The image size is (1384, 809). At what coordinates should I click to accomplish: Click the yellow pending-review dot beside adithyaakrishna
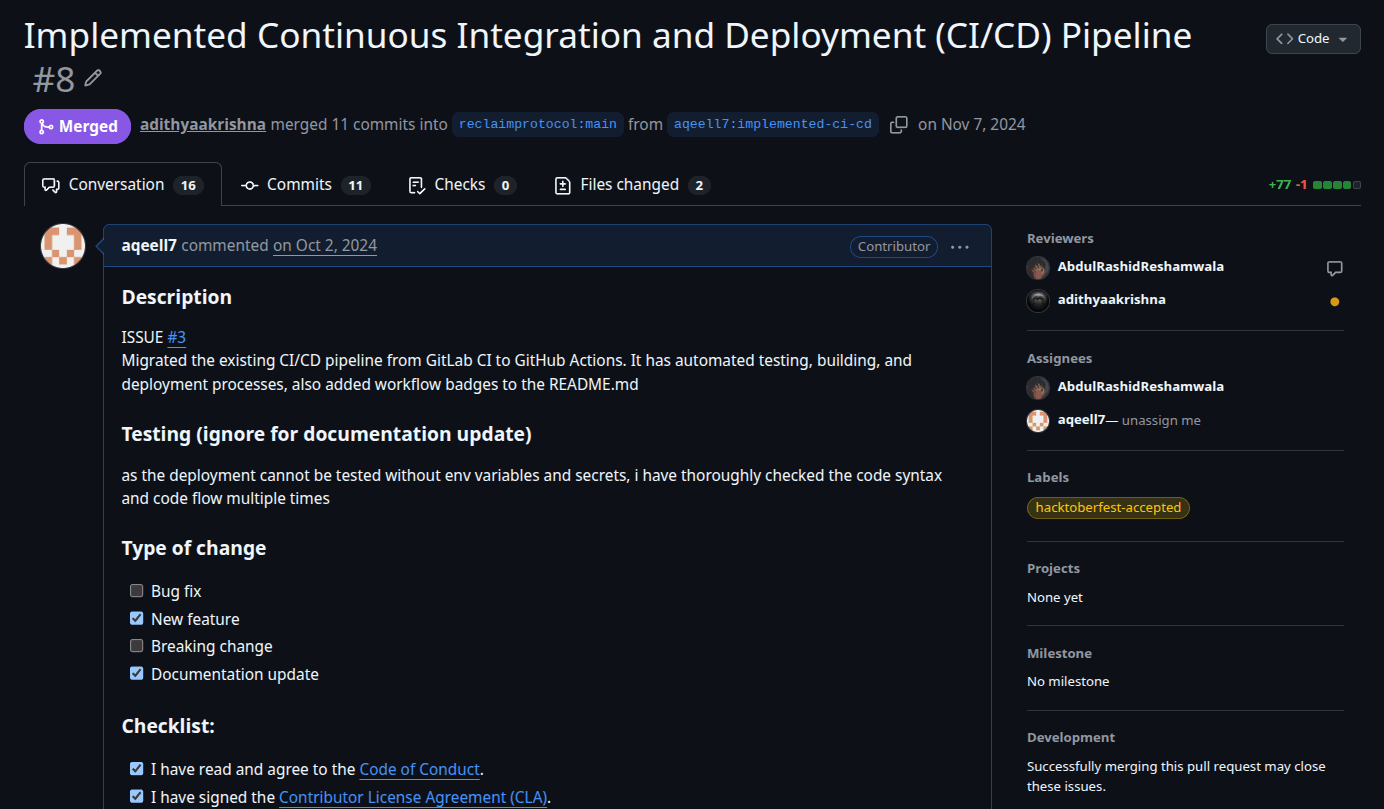click(x=1335, y=300)
